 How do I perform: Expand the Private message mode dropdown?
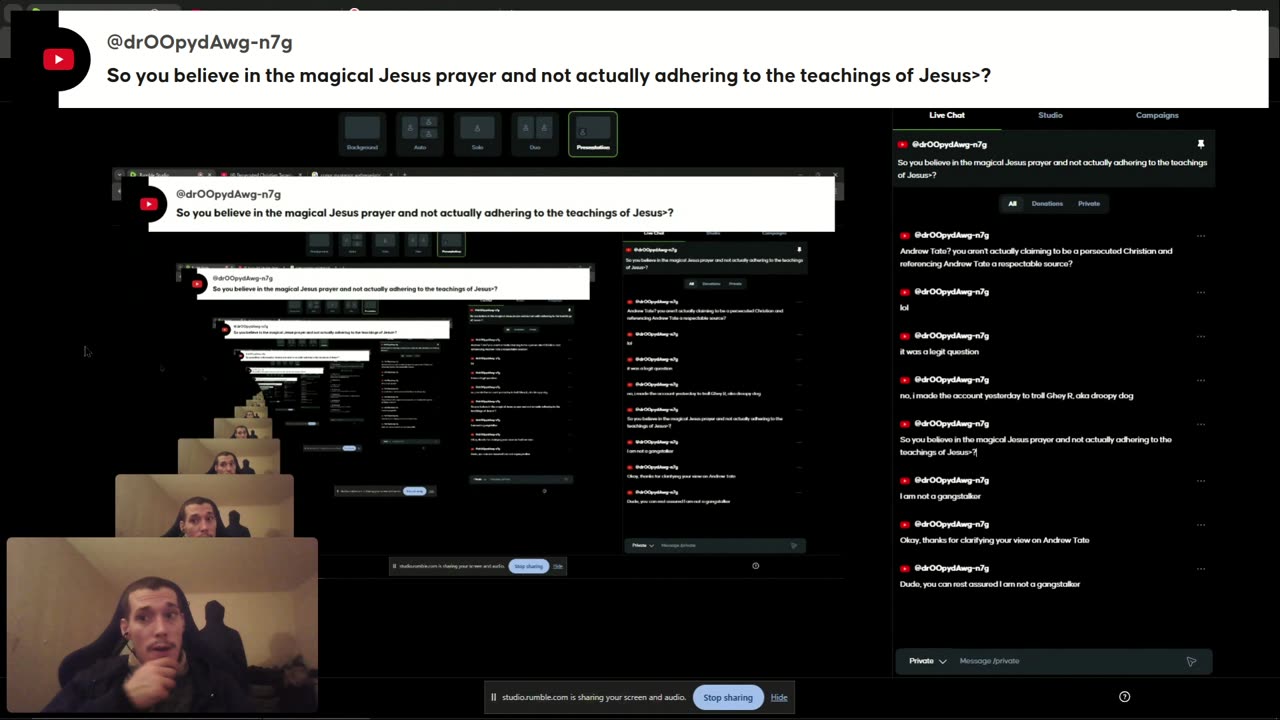[x=927, y=661]
